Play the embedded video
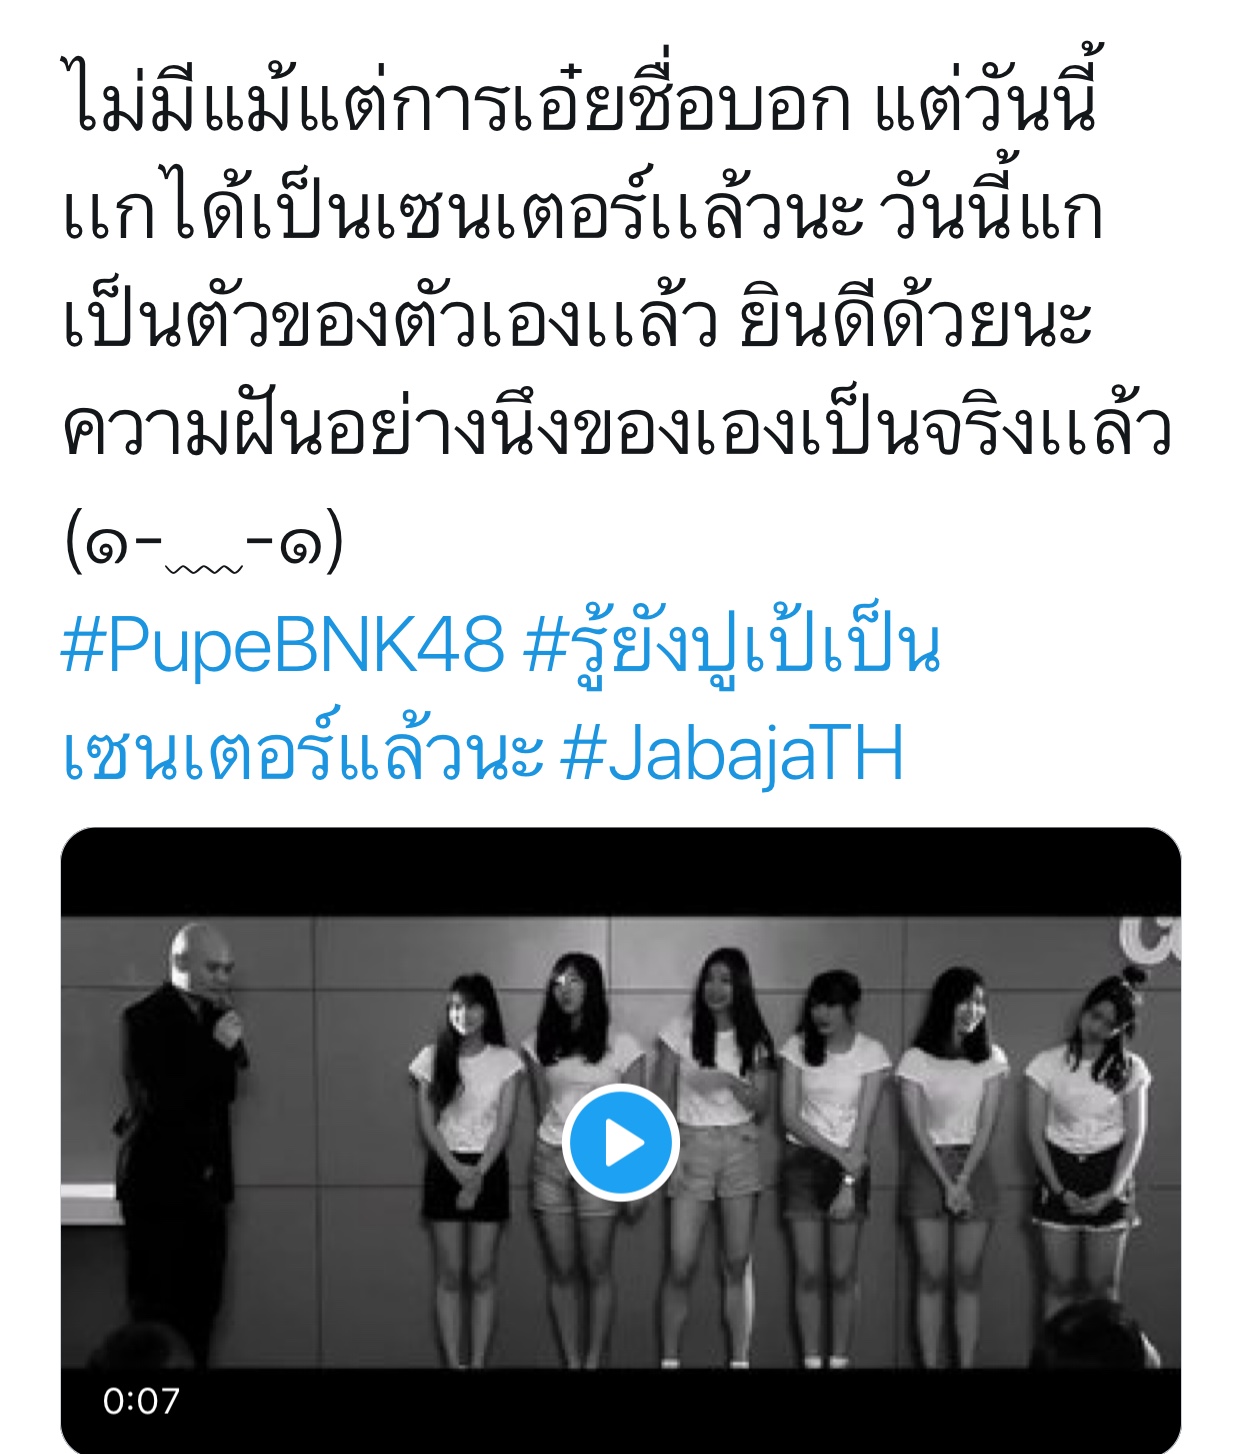Viewport: 1238px width, 1454px height. click(x=620, y=1142)
